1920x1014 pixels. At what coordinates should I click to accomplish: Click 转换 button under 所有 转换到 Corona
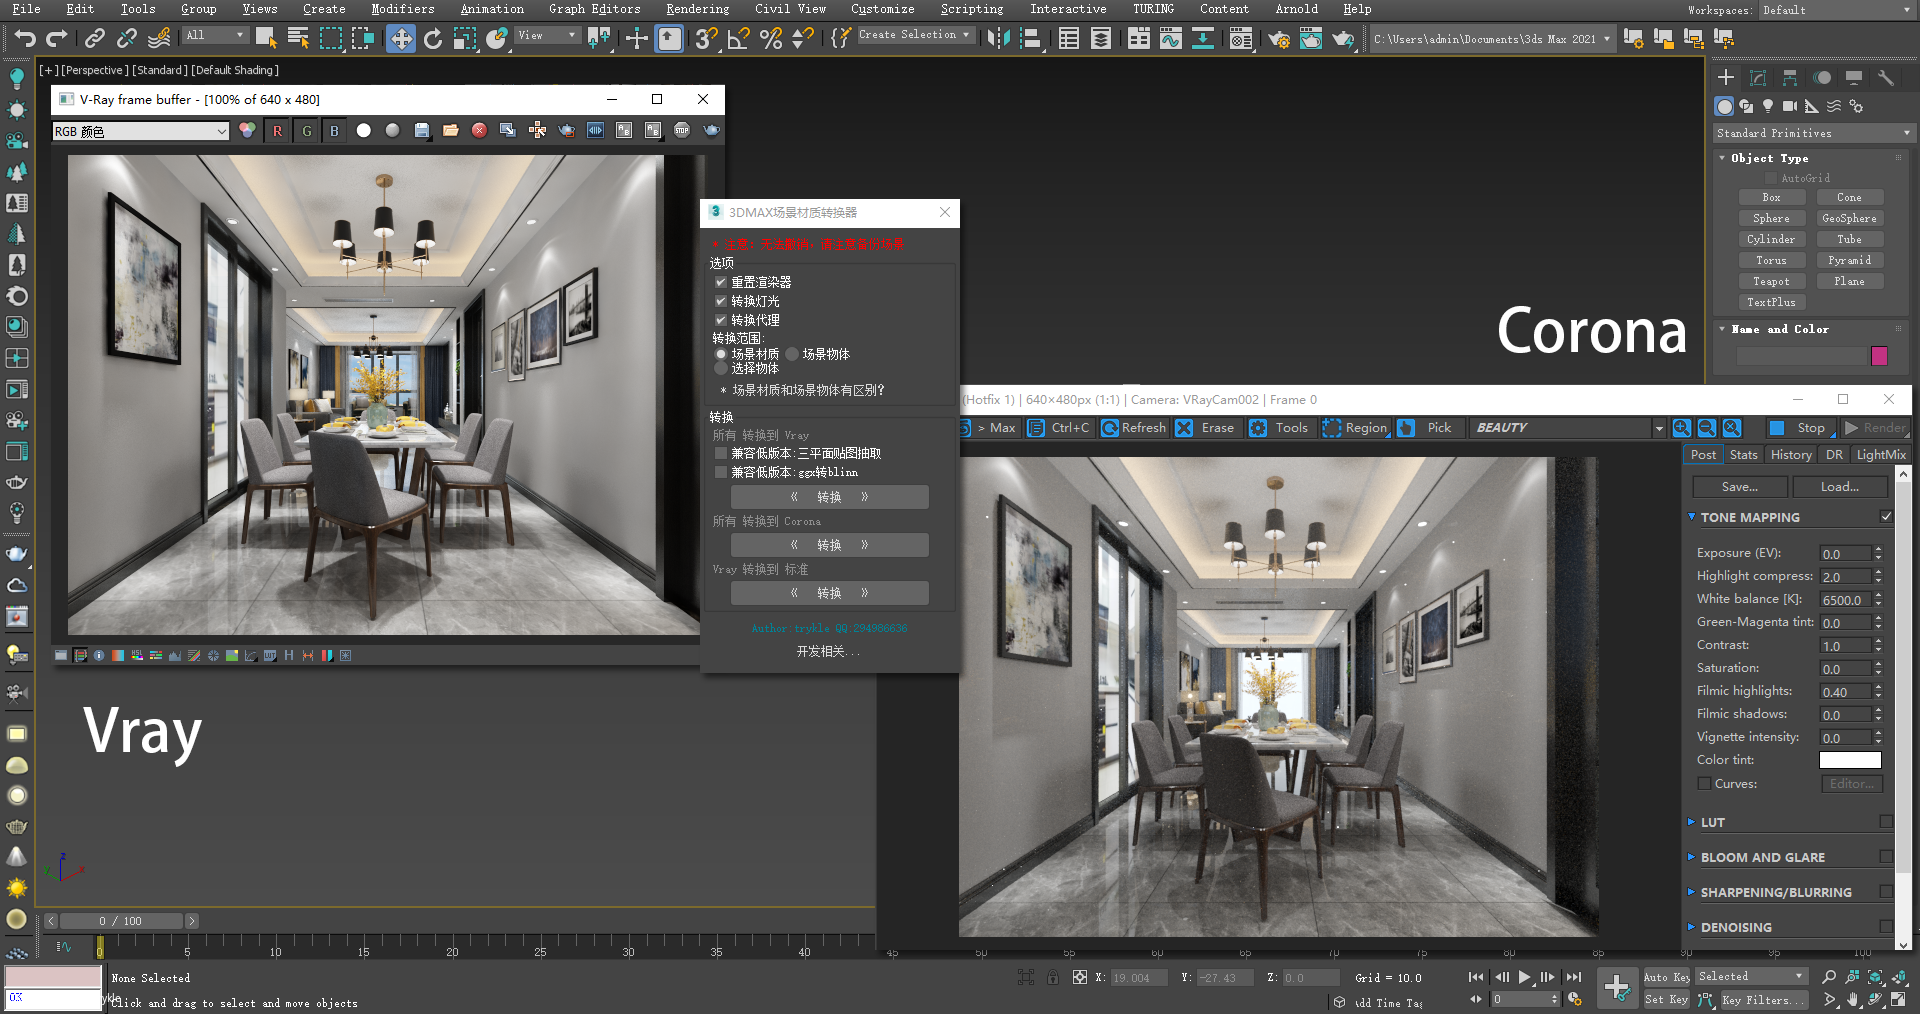tap(829, 545)
